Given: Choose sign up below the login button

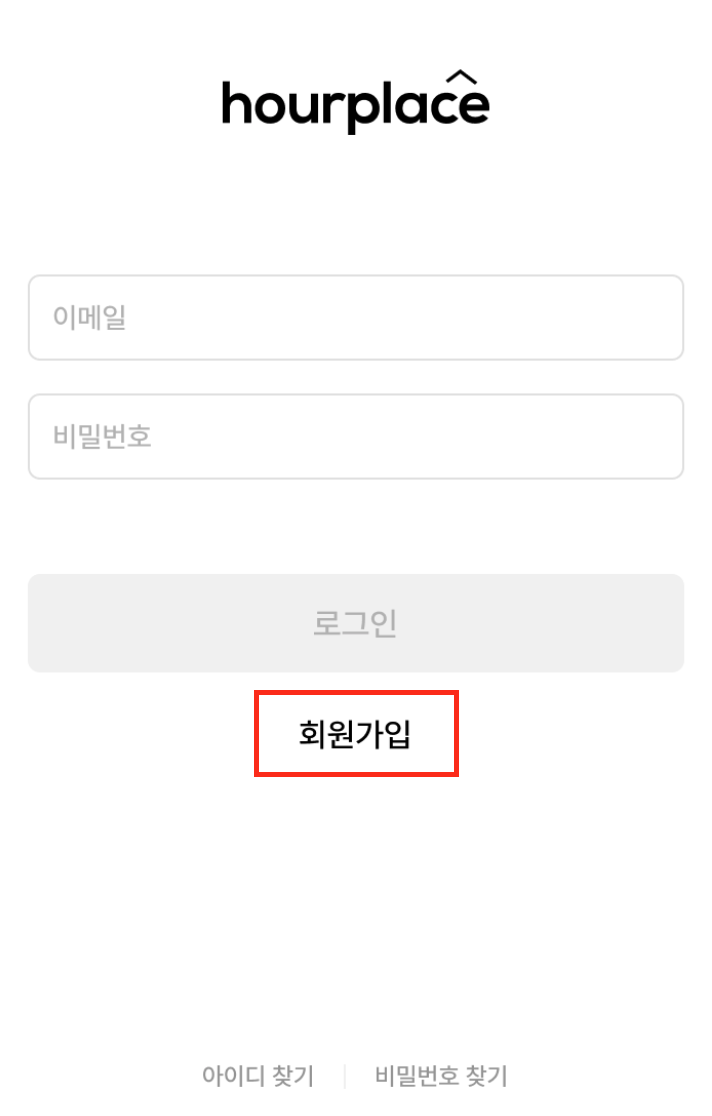Looking at the screenshot, I should pos(355,734).
